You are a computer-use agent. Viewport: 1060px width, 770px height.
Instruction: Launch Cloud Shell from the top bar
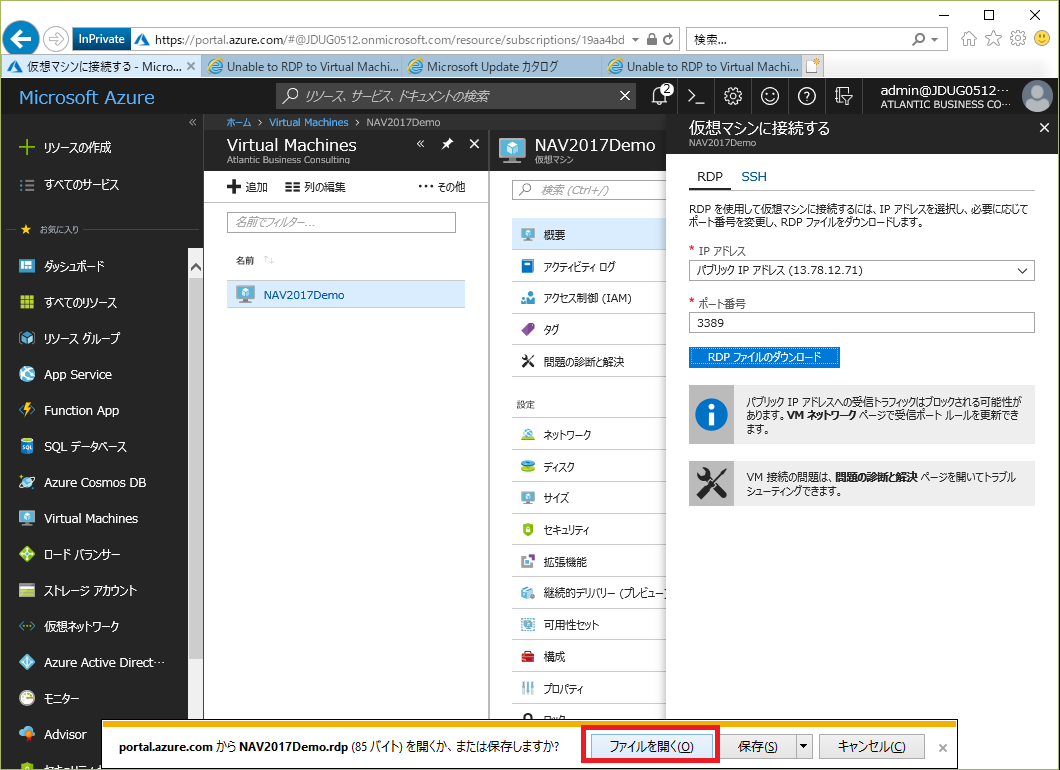(696, 97)
